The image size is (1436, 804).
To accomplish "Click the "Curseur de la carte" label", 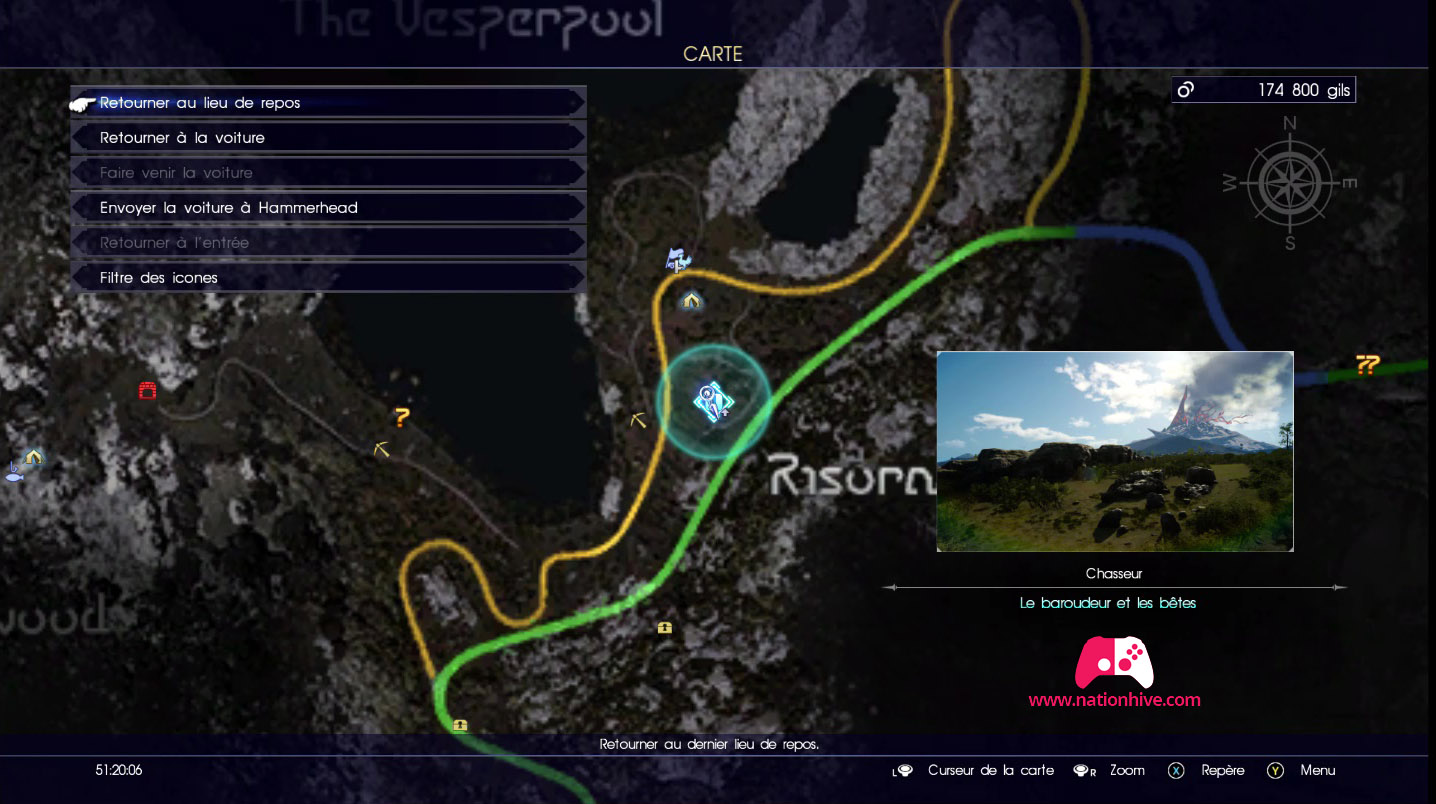I will click(x=991, y=771).
